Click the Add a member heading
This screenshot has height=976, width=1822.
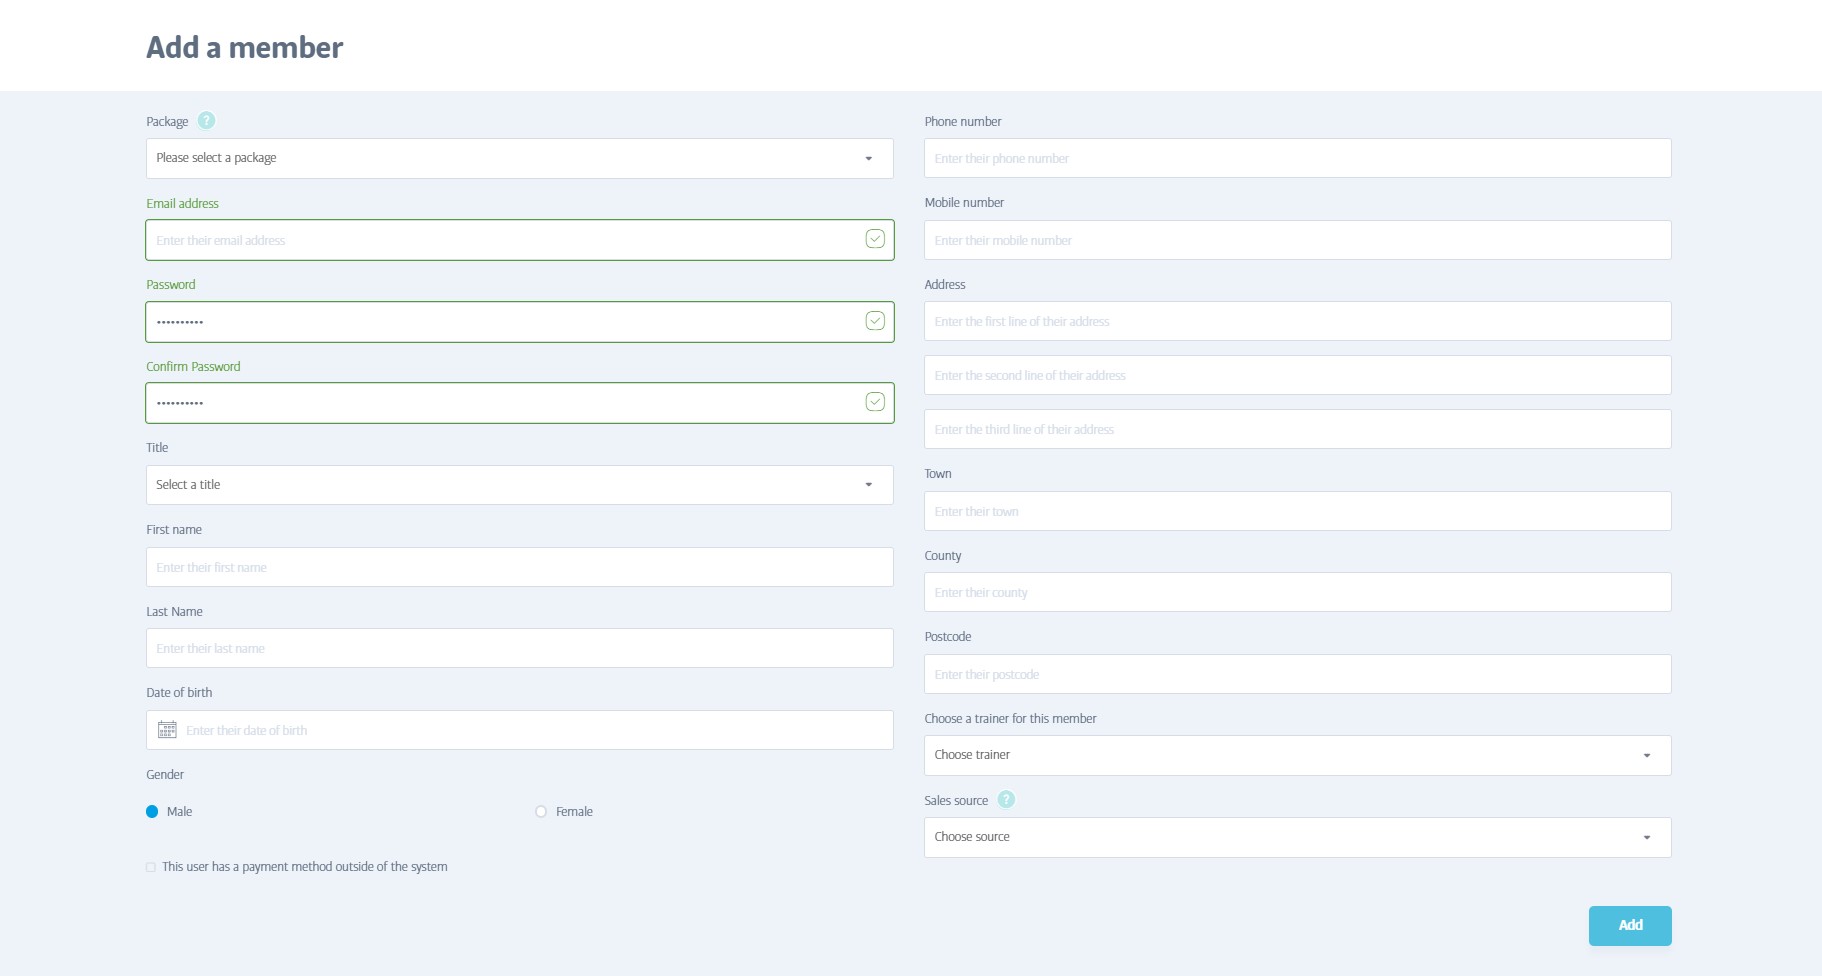(244, 47)
